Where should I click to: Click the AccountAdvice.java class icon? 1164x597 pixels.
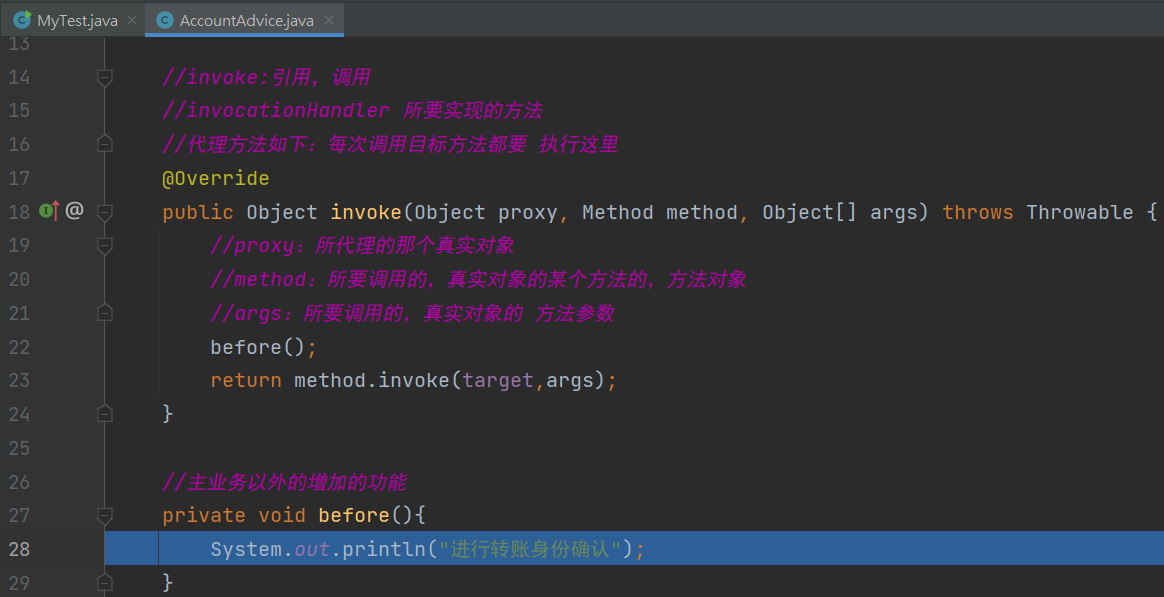click(x=164, y=20)
